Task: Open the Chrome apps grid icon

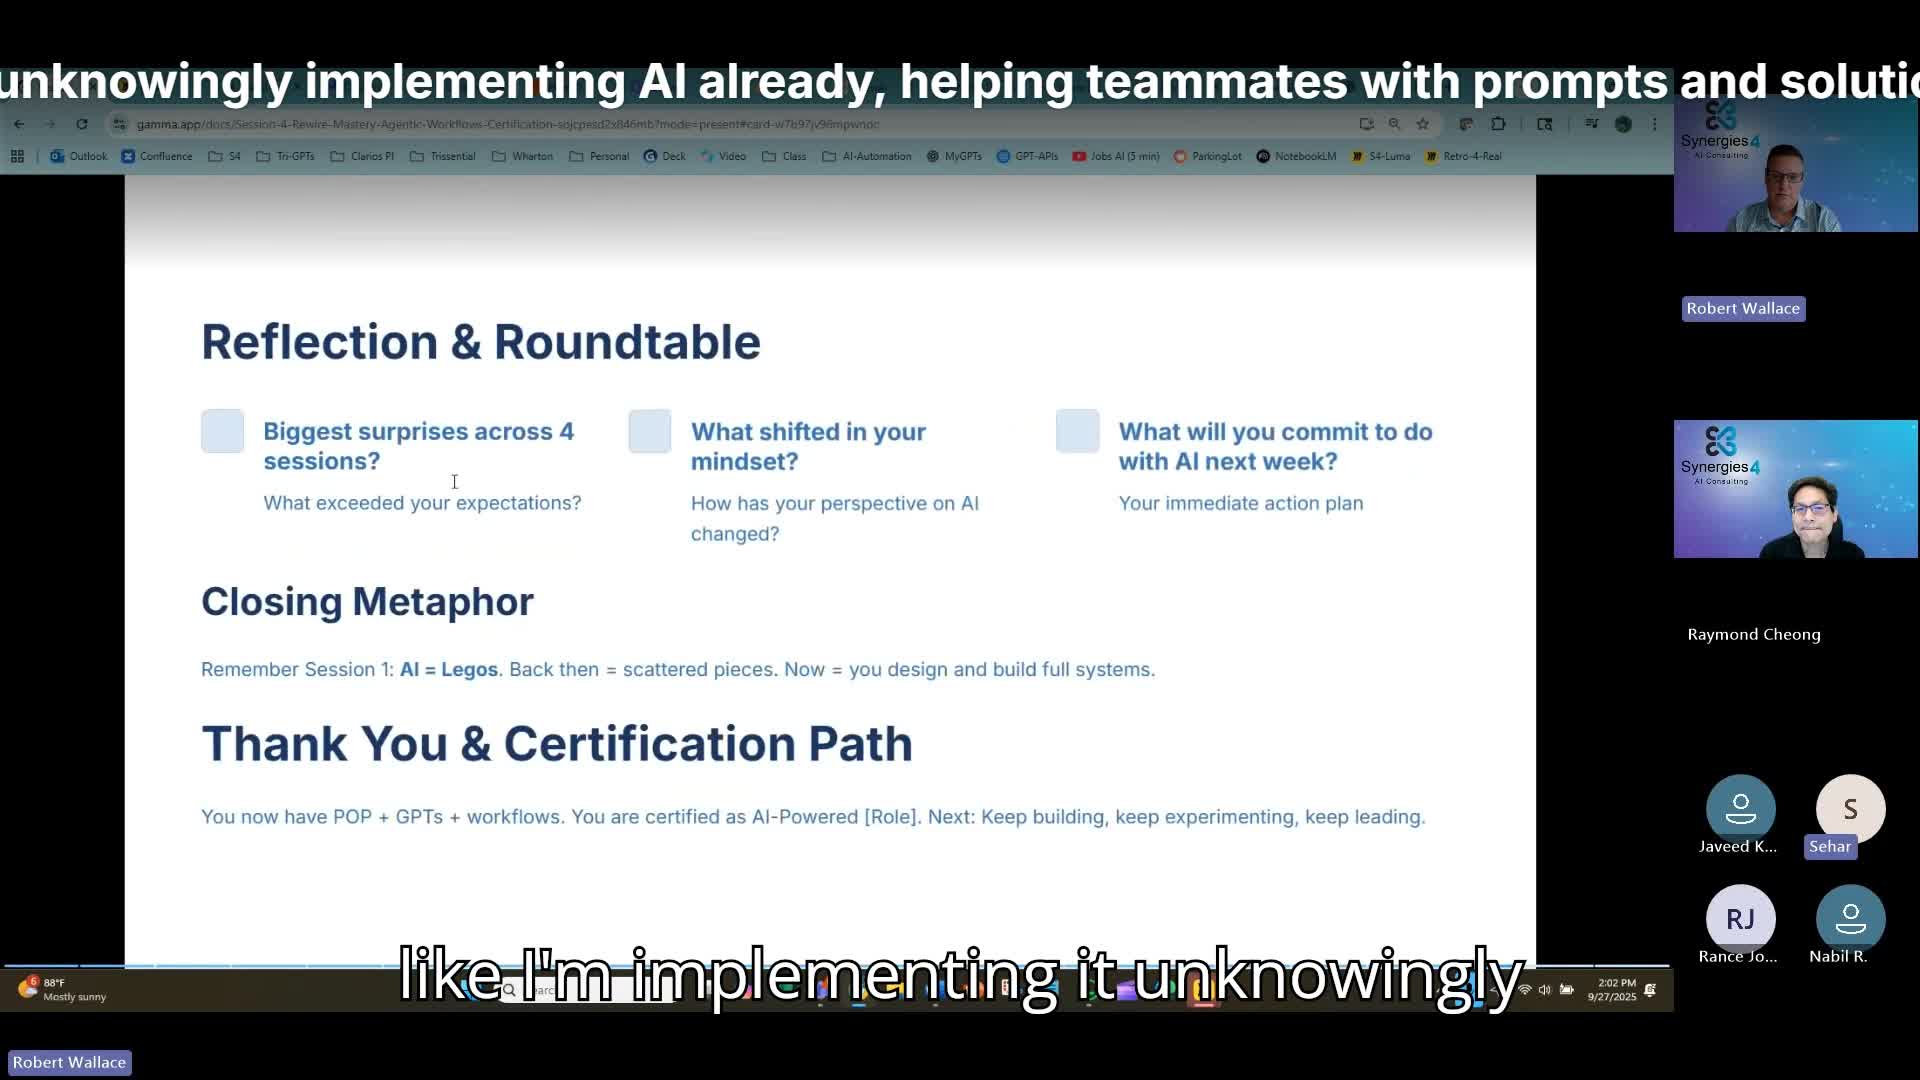Action: tap(17, 156)
